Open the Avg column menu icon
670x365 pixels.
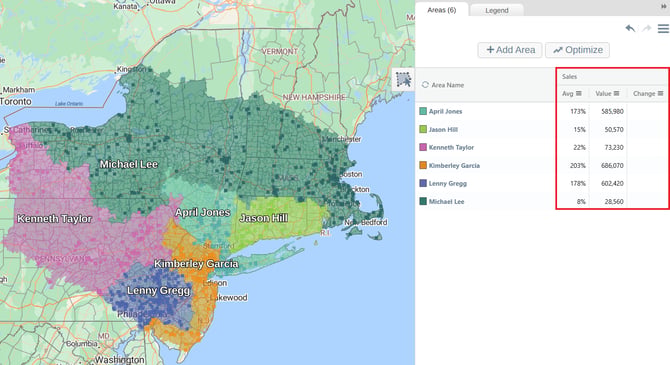tap(579, 93)
